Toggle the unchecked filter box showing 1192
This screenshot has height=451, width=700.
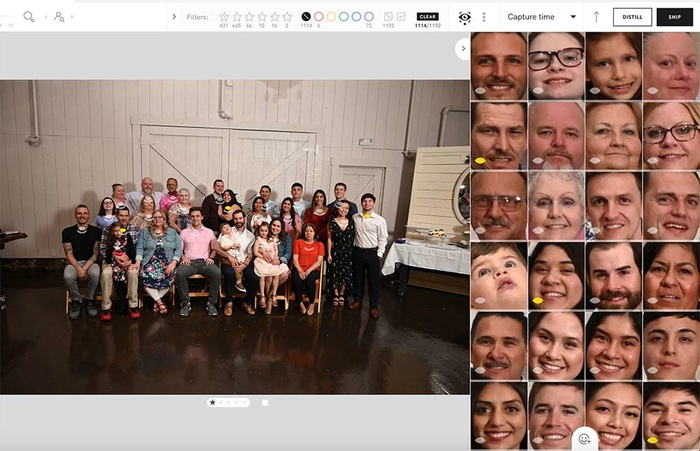388,16
